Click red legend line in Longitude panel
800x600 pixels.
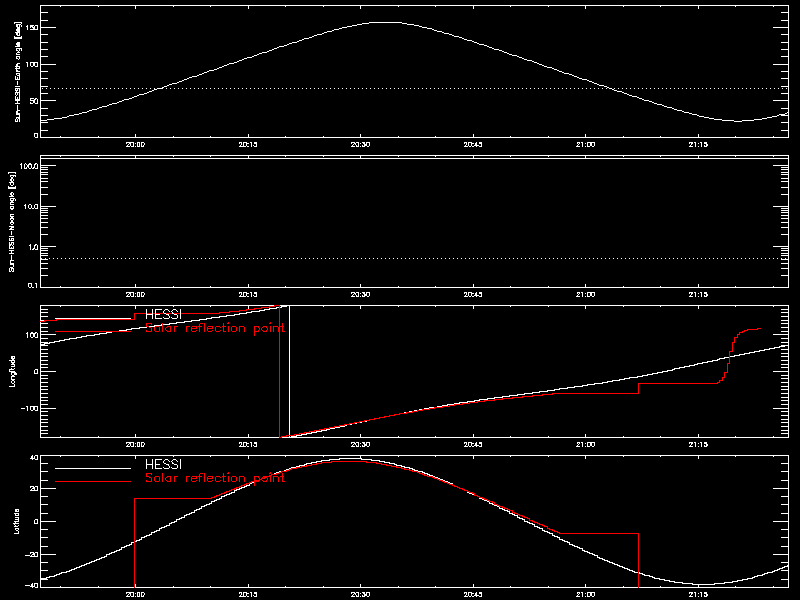click(x=93, y=332)
